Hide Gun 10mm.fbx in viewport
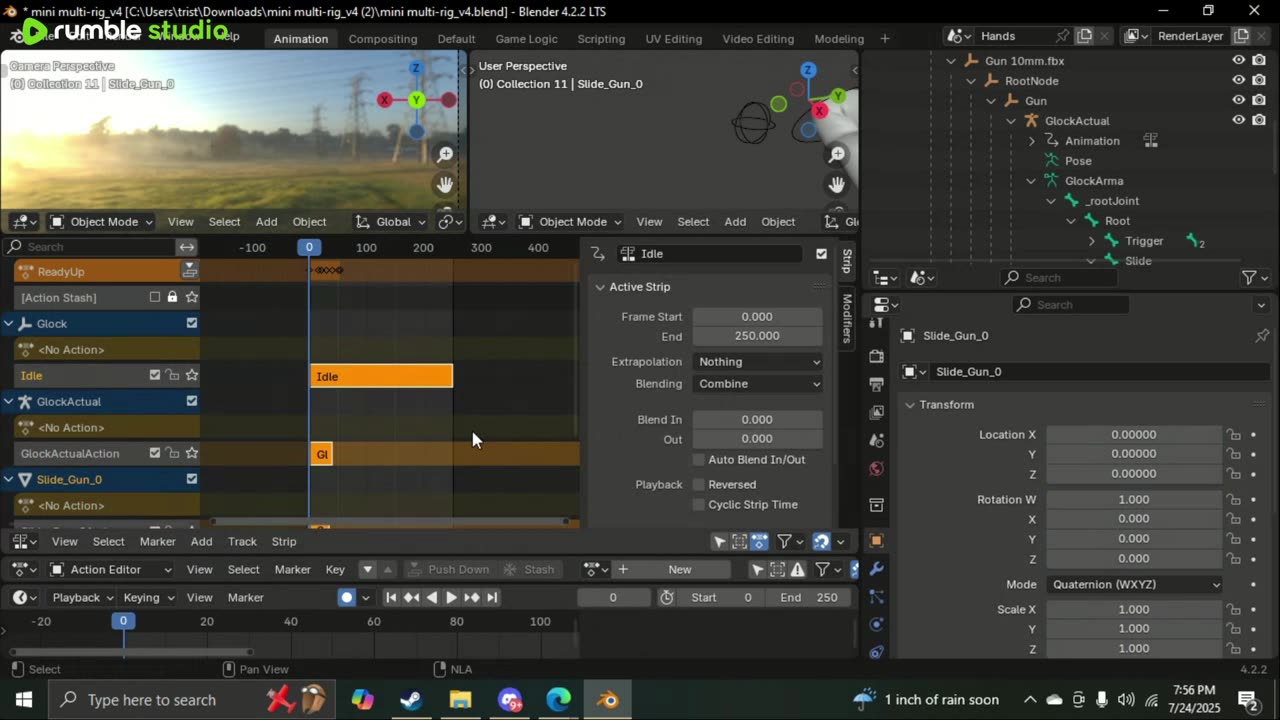 [x=1239, y=60]
